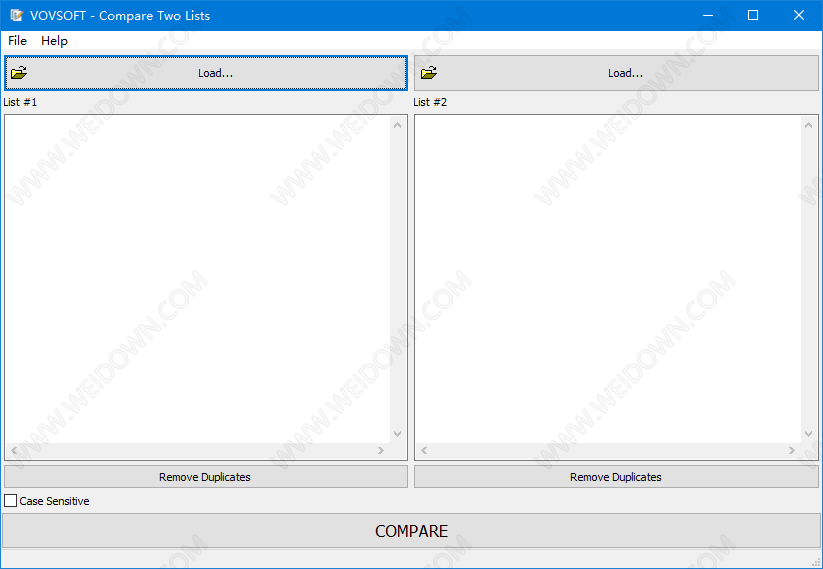Click List #1 horizontal scrollbar left arrow

pos(14,450)
